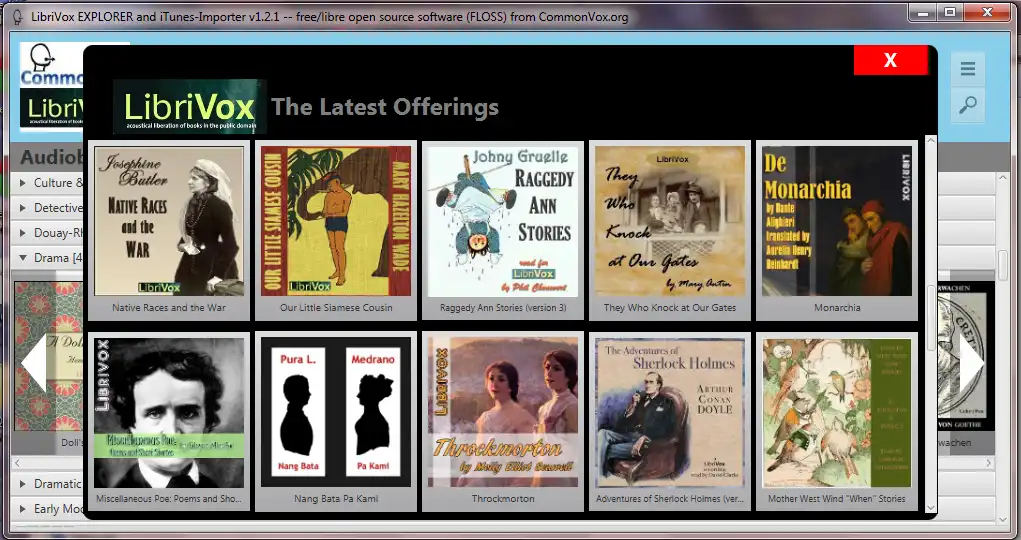This screenshot has width=1021, height=540.
Task: Click the application title bar icon
Action: point(19,17)
